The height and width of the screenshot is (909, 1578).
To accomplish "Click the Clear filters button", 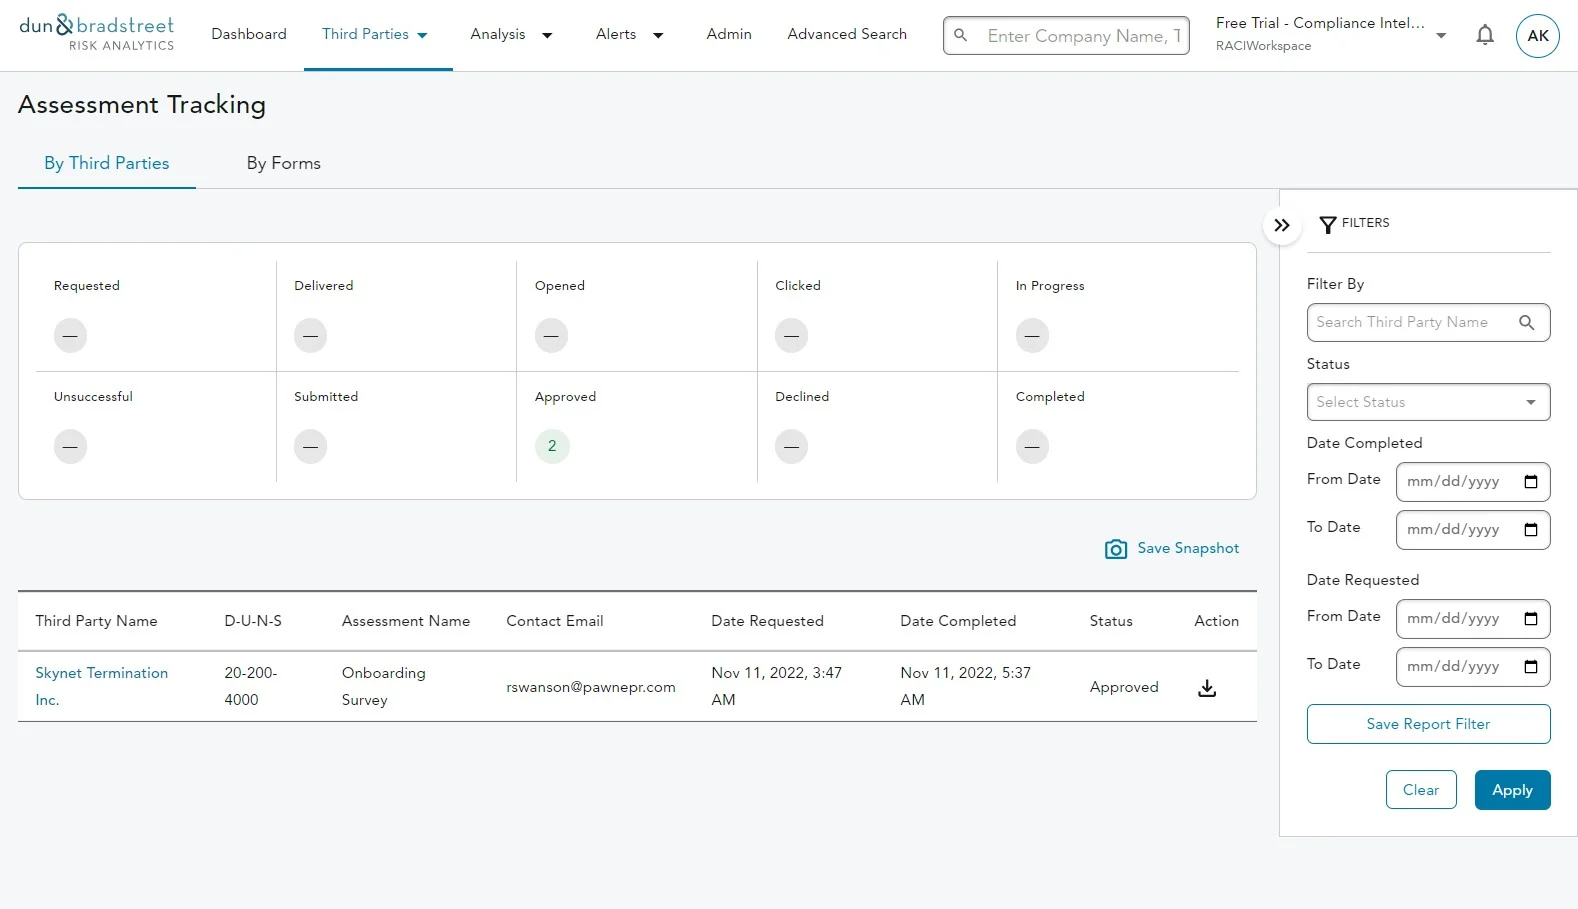I will pos(1421,790).
